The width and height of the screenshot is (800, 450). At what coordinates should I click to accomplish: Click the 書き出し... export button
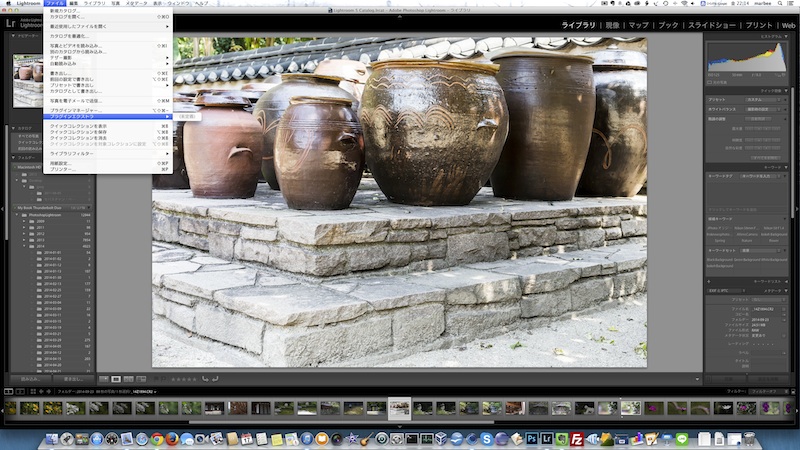click(x=73, y=379)
